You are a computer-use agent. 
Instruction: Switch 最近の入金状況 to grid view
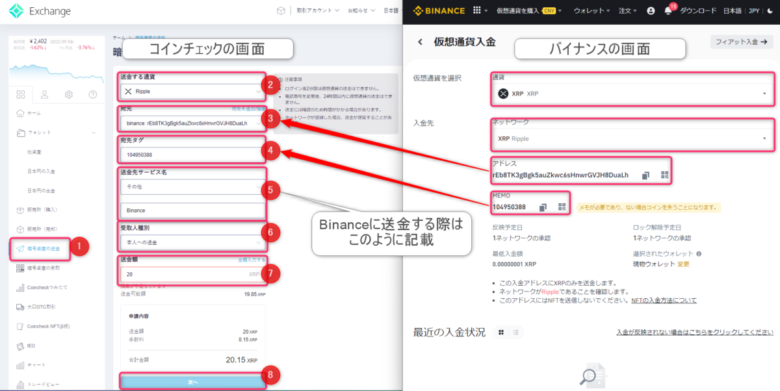click(x=501, y=332)
